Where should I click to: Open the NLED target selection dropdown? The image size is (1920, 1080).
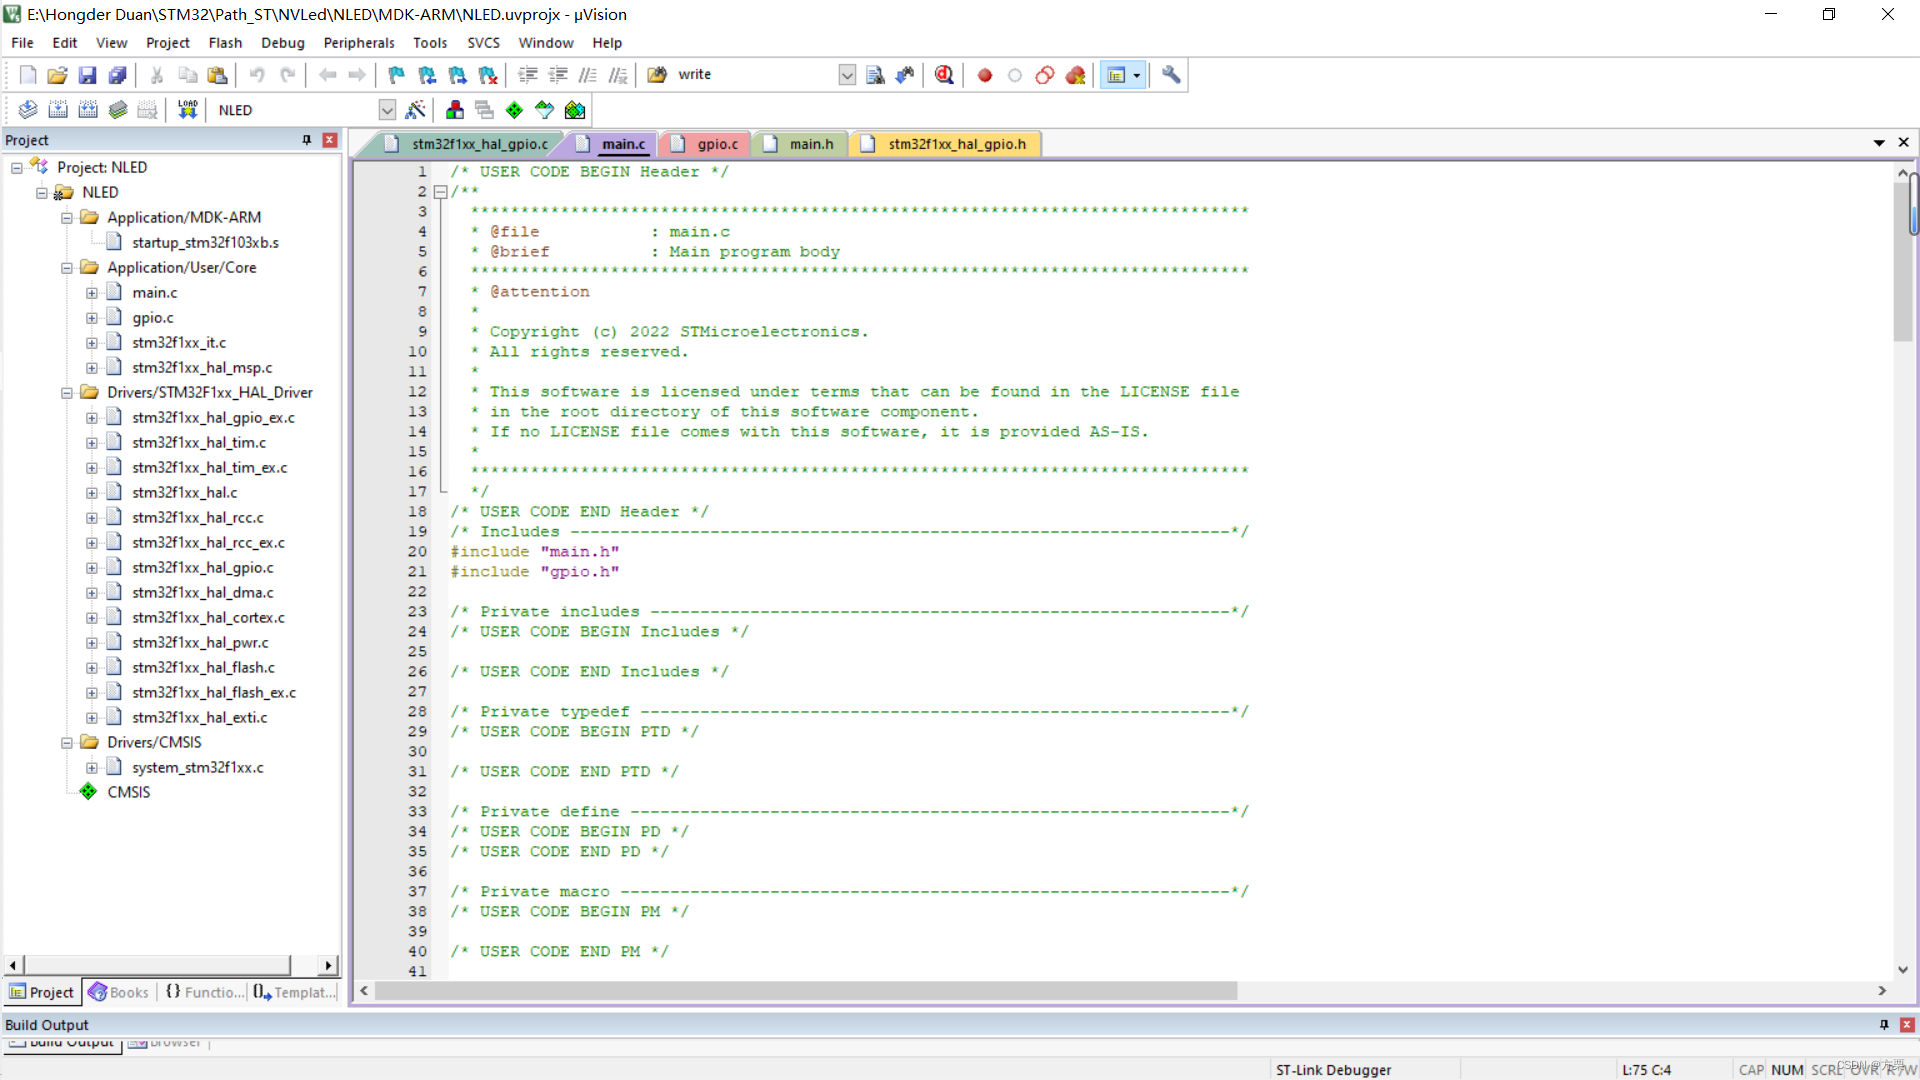tap(387, 110)
